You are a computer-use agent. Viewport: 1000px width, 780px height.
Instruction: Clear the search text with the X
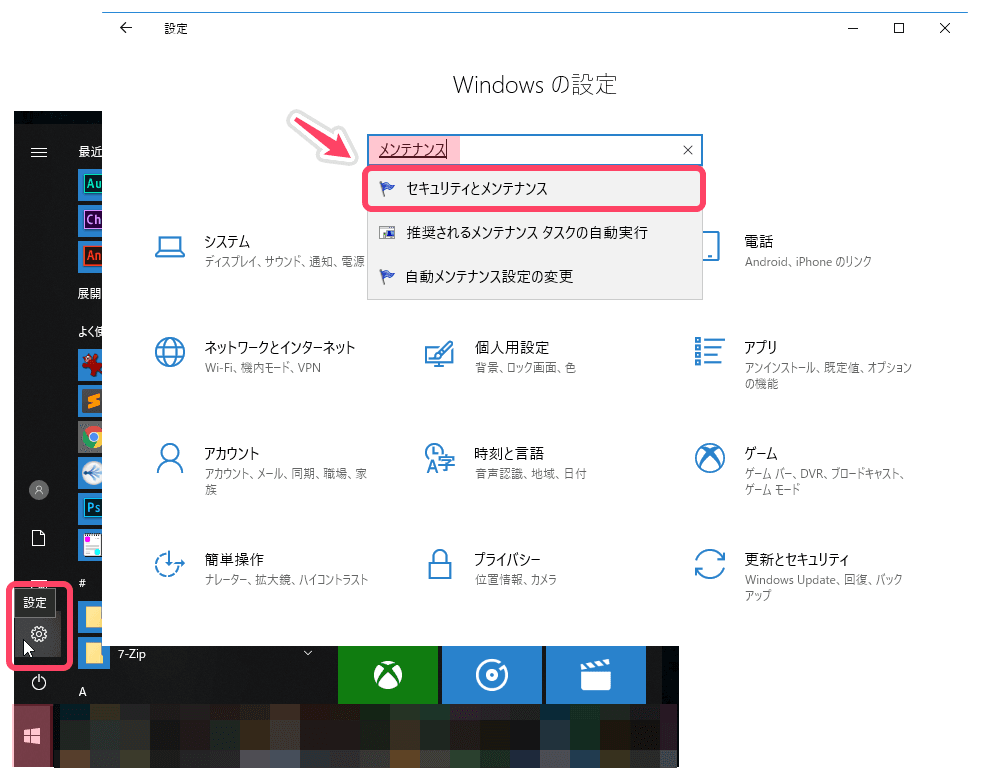688,150
